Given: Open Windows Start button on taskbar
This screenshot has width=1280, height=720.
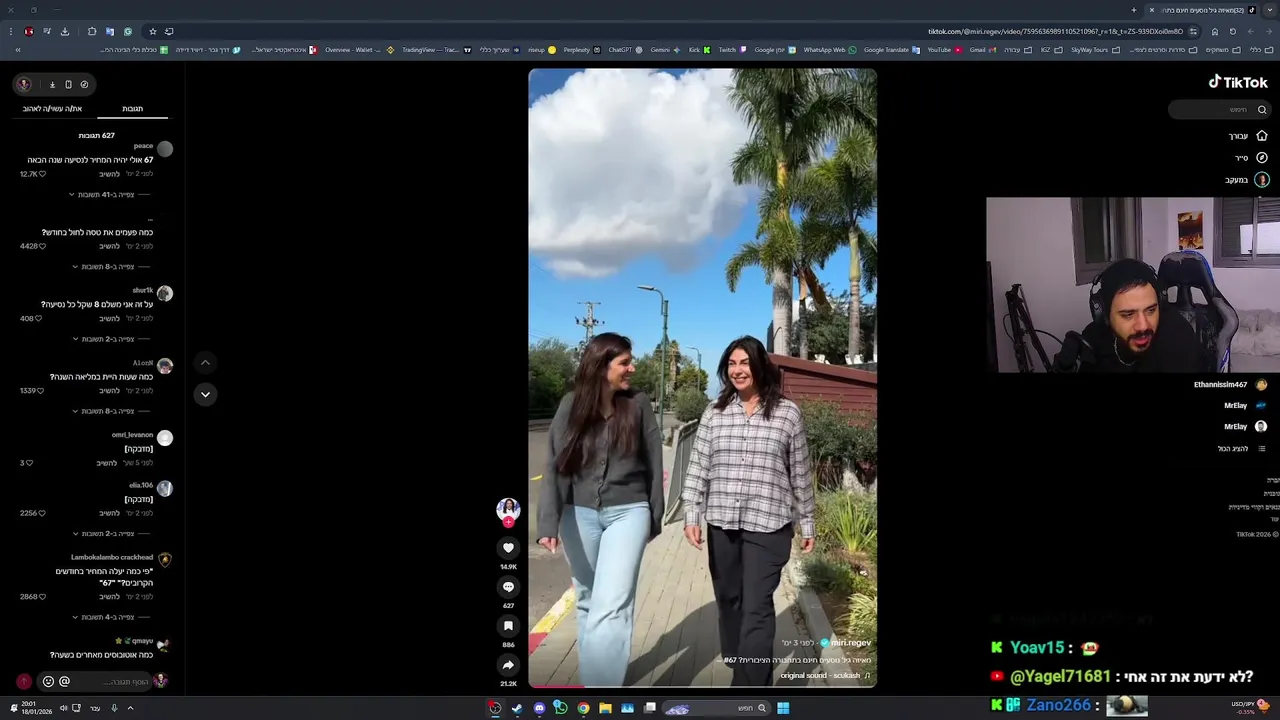Looking at the screenshot, I should 783,708.
